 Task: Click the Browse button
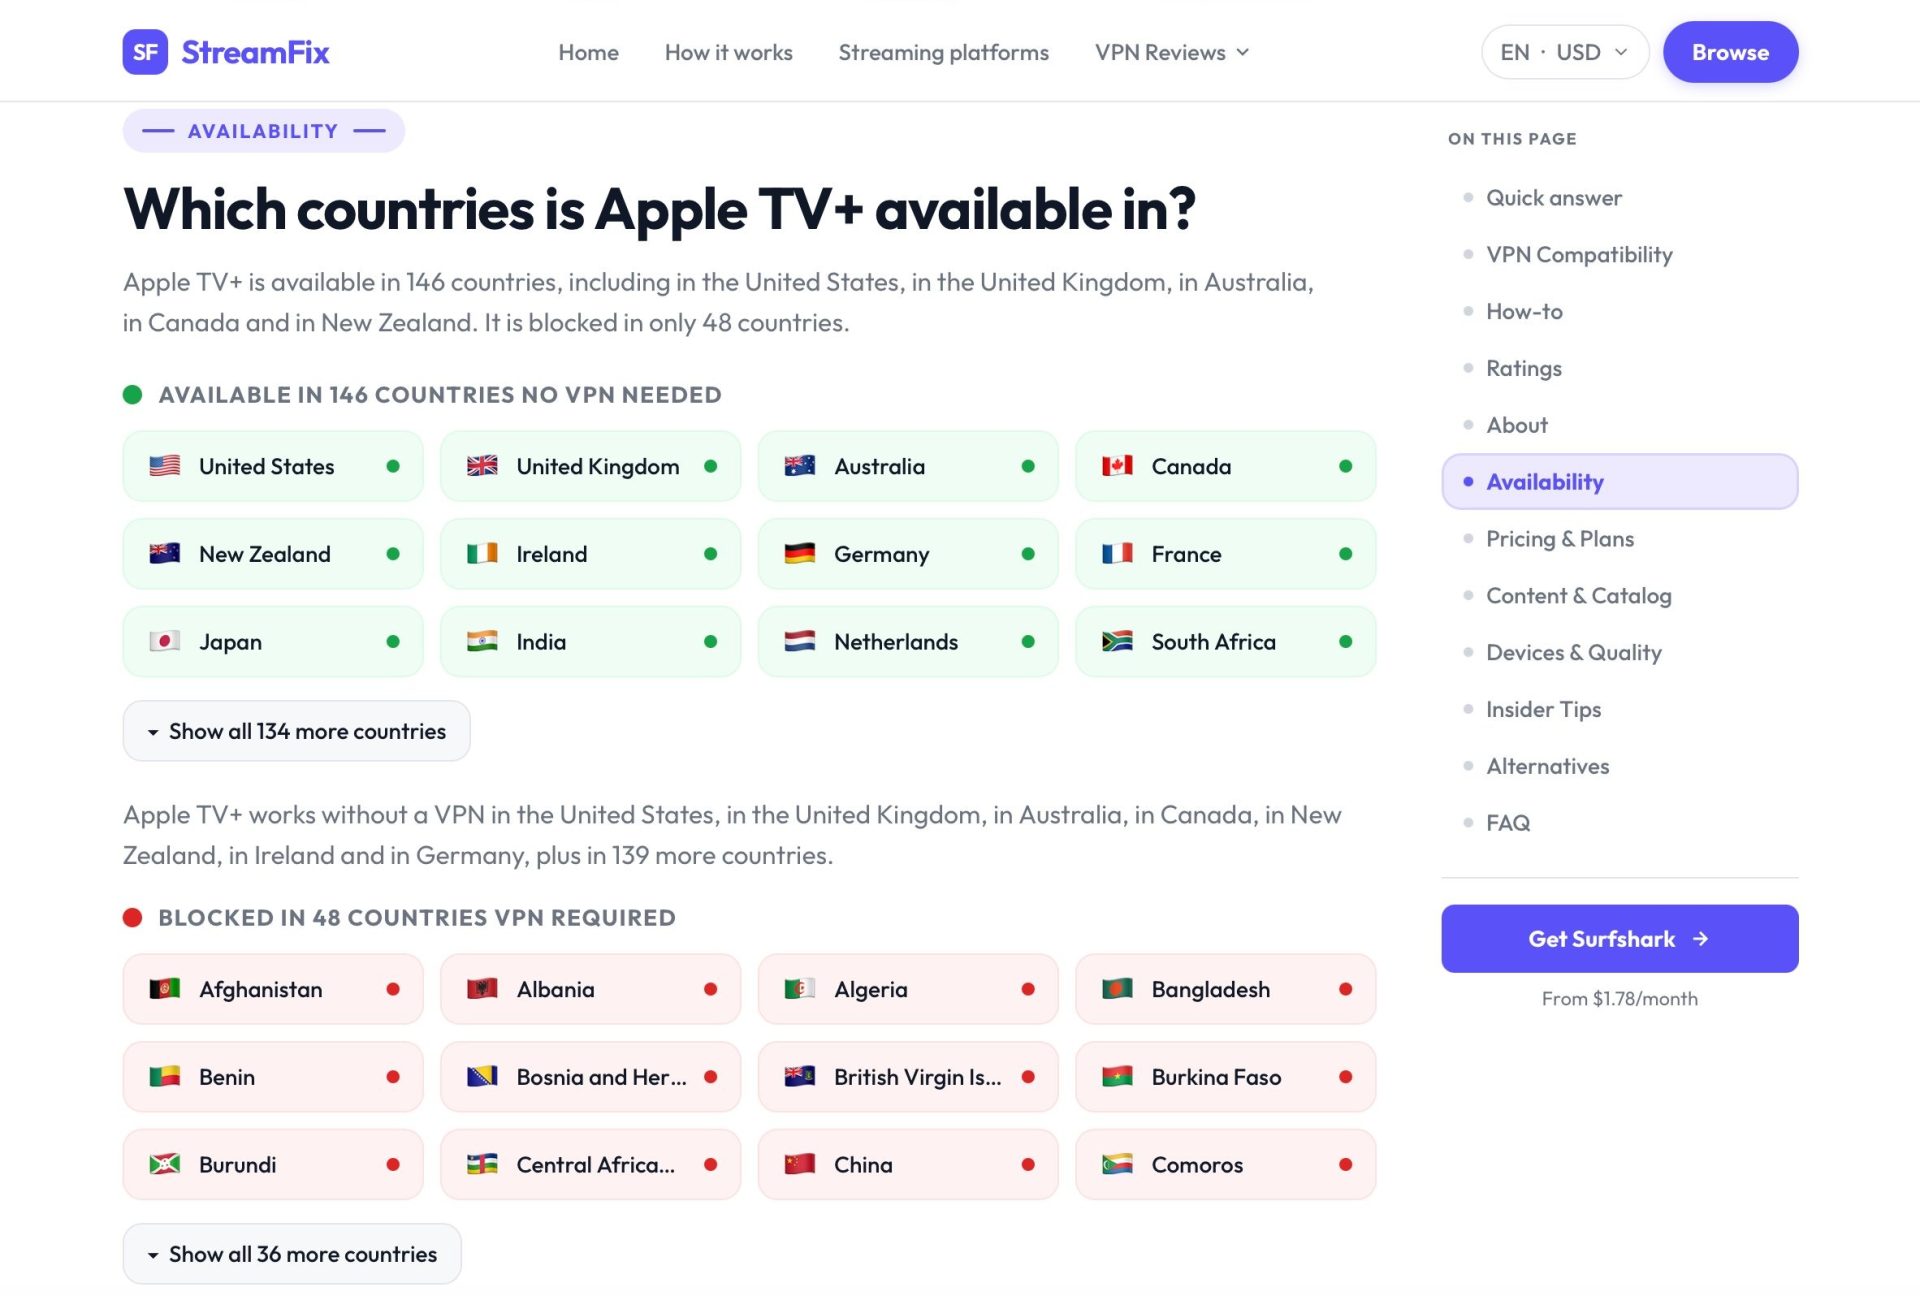pyautogui.click(x=1730, y=52)
